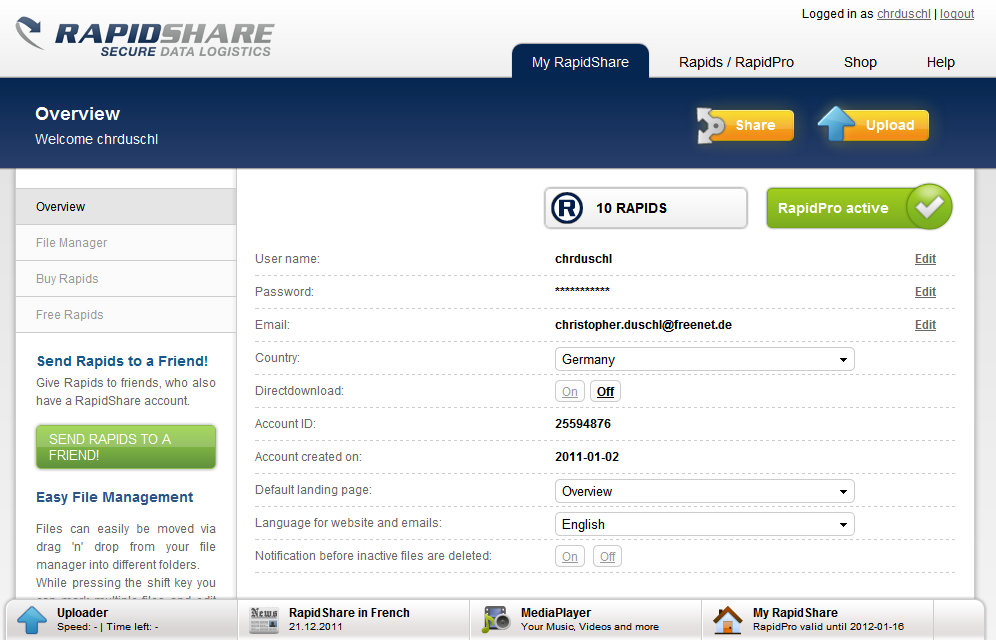Click the circled R Rapids icon
Screen dimensions: 996x640
click(567, 208)
